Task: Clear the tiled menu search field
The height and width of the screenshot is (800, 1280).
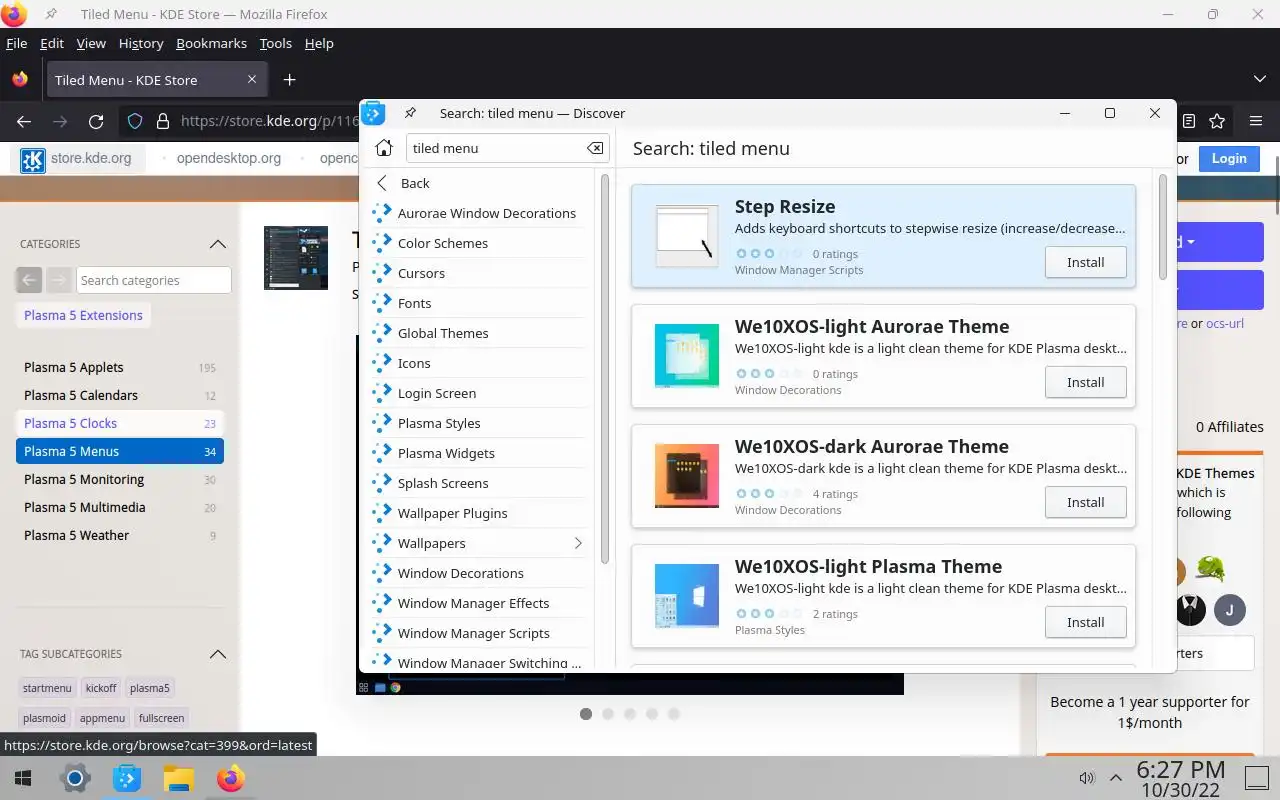Action: [x=595, y=148]
